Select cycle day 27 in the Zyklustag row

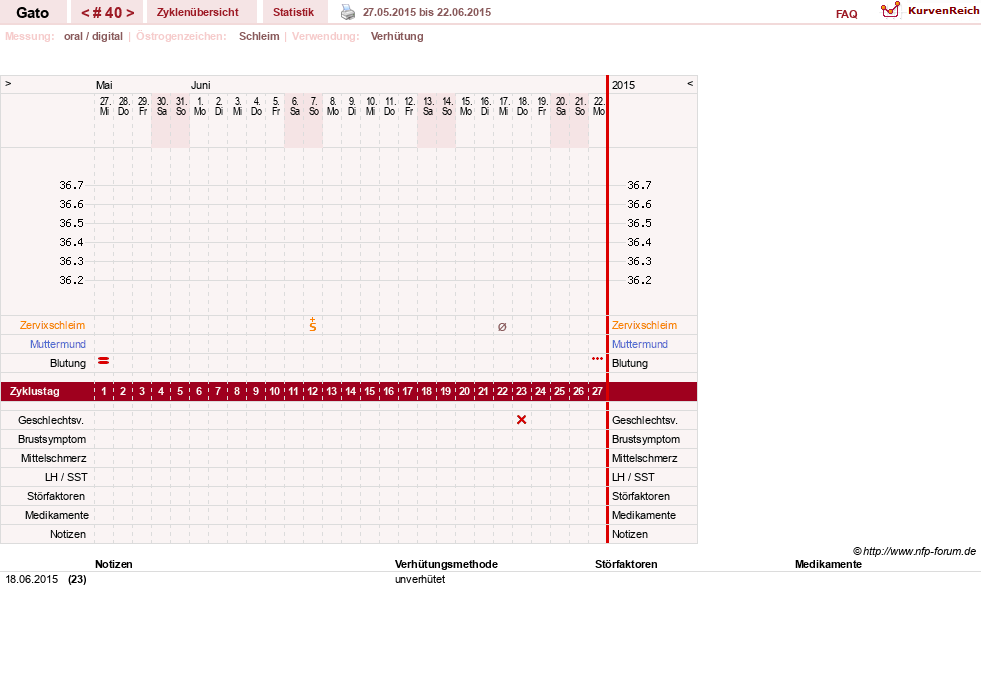point(597,392)
